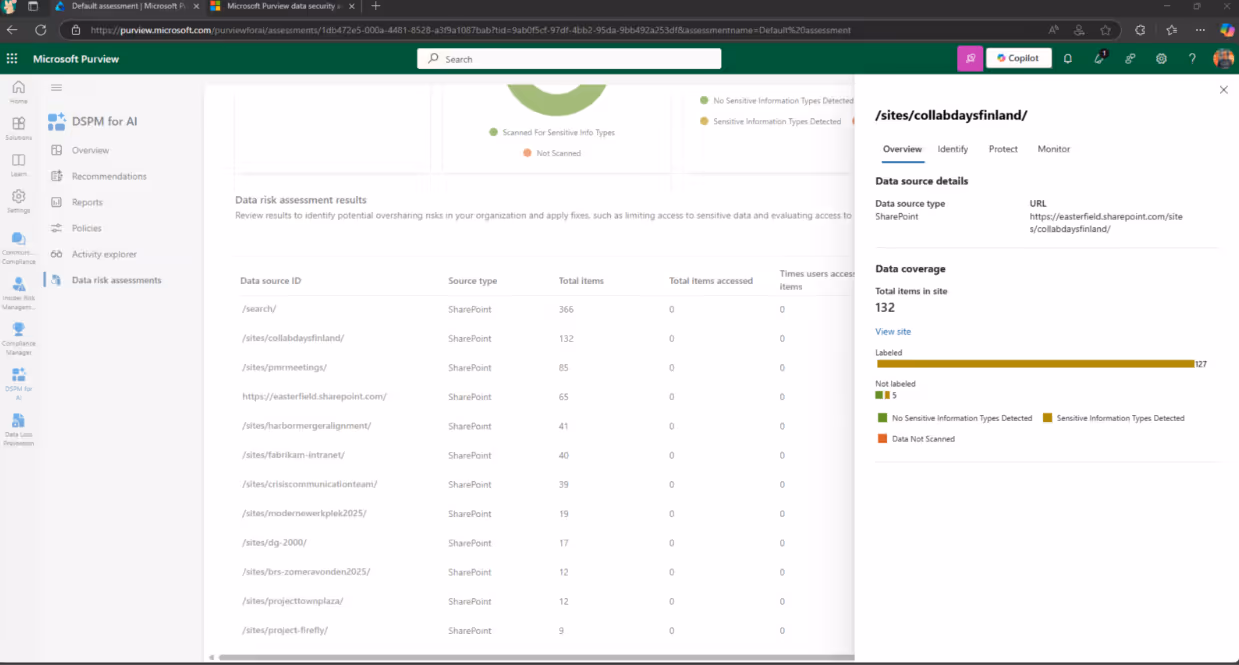Image resolution: width=1239 pixels, height=665 pixels.
Task: Select the /search/ data source row
Action: pyautogui.click(x=545, y=309)
